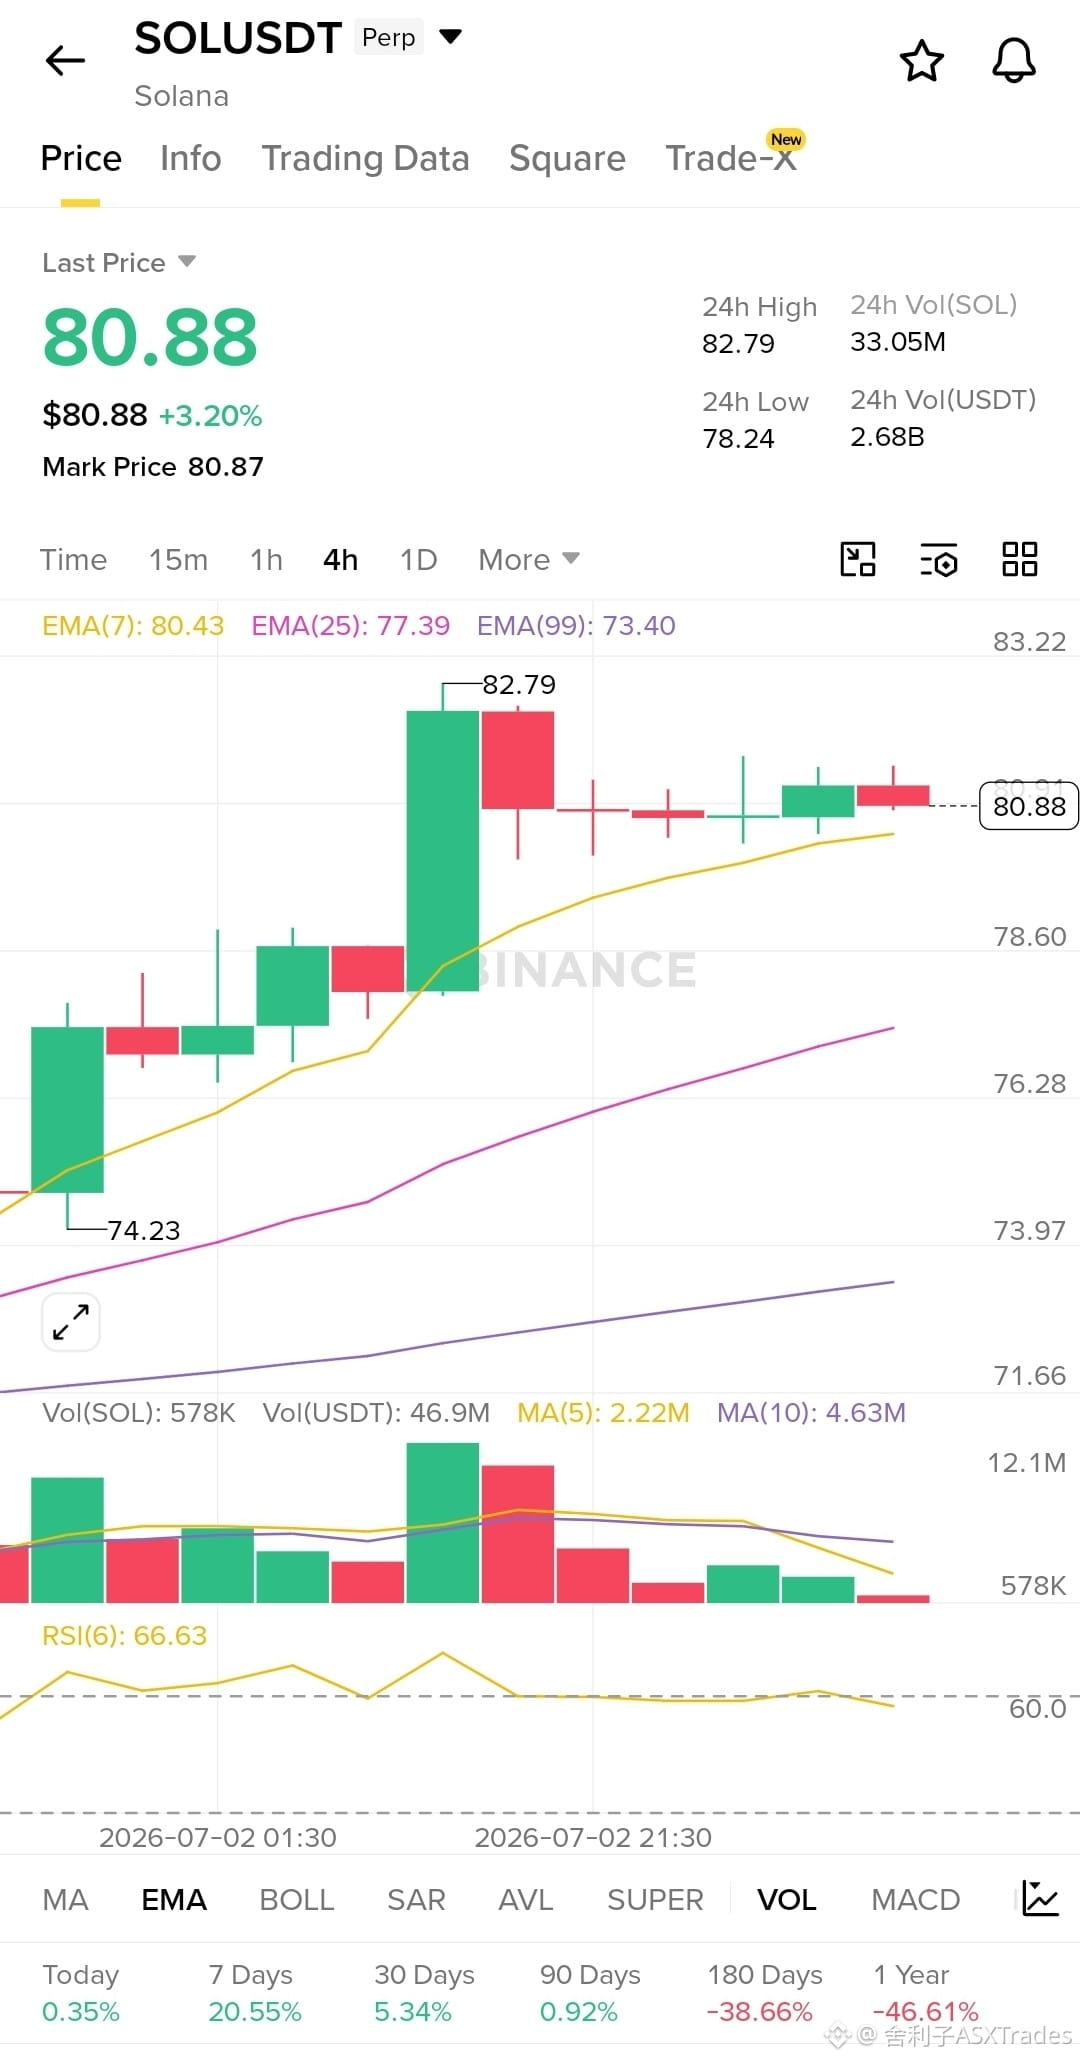Screen dimensions: 1080x2061
Task: Tap the 1 Year -46.61% performance
Action: click(x=926, y=1992)
